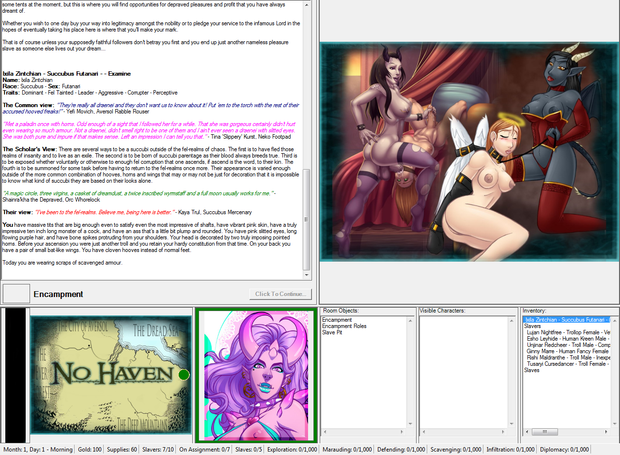The image size is (620, 455).
Task: Select highlighted player entry in Inventory list
Action: (x=567, y=319)
